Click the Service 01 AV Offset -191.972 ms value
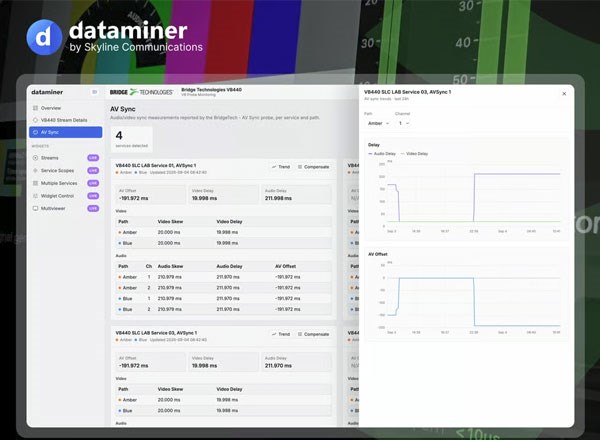Image resolution: width=600 pixels, height=440 pixels. coord(134,198)
